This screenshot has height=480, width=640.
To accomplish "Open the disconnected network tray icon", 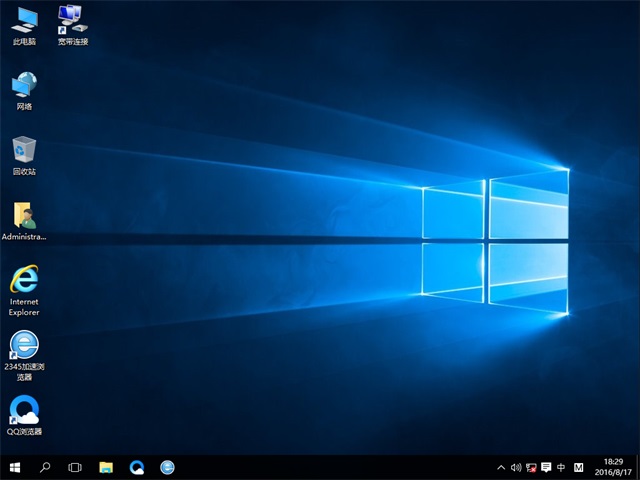I will tap(531, 467).
